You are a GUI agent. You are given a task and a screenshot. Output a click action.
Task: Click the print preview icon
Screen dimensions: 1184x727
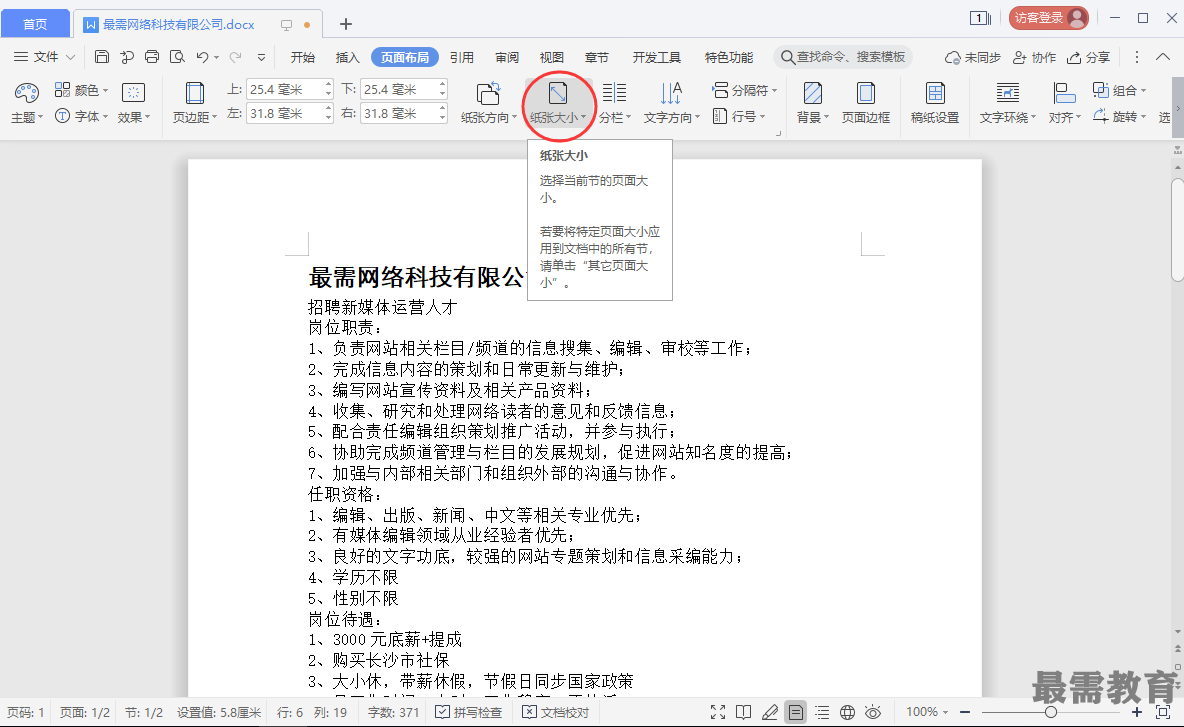coord(177,57)
